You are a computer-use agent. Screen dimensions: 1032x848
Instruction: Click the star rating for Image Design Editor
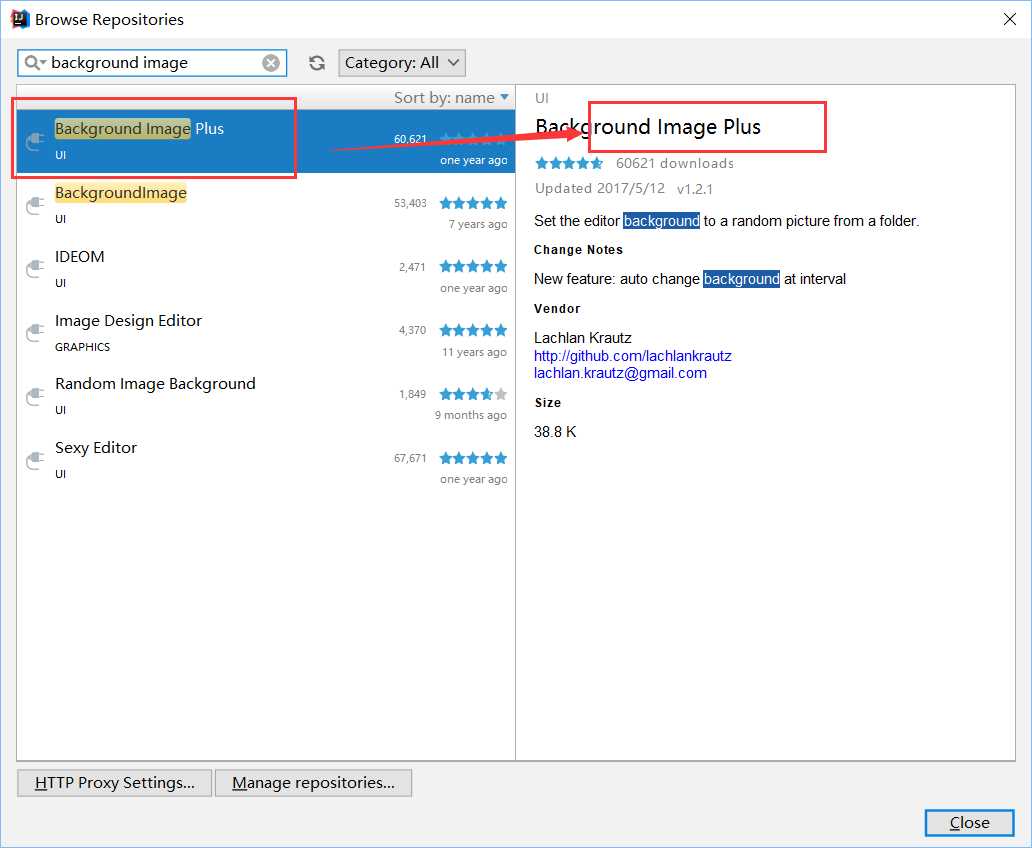coord(473,330)
